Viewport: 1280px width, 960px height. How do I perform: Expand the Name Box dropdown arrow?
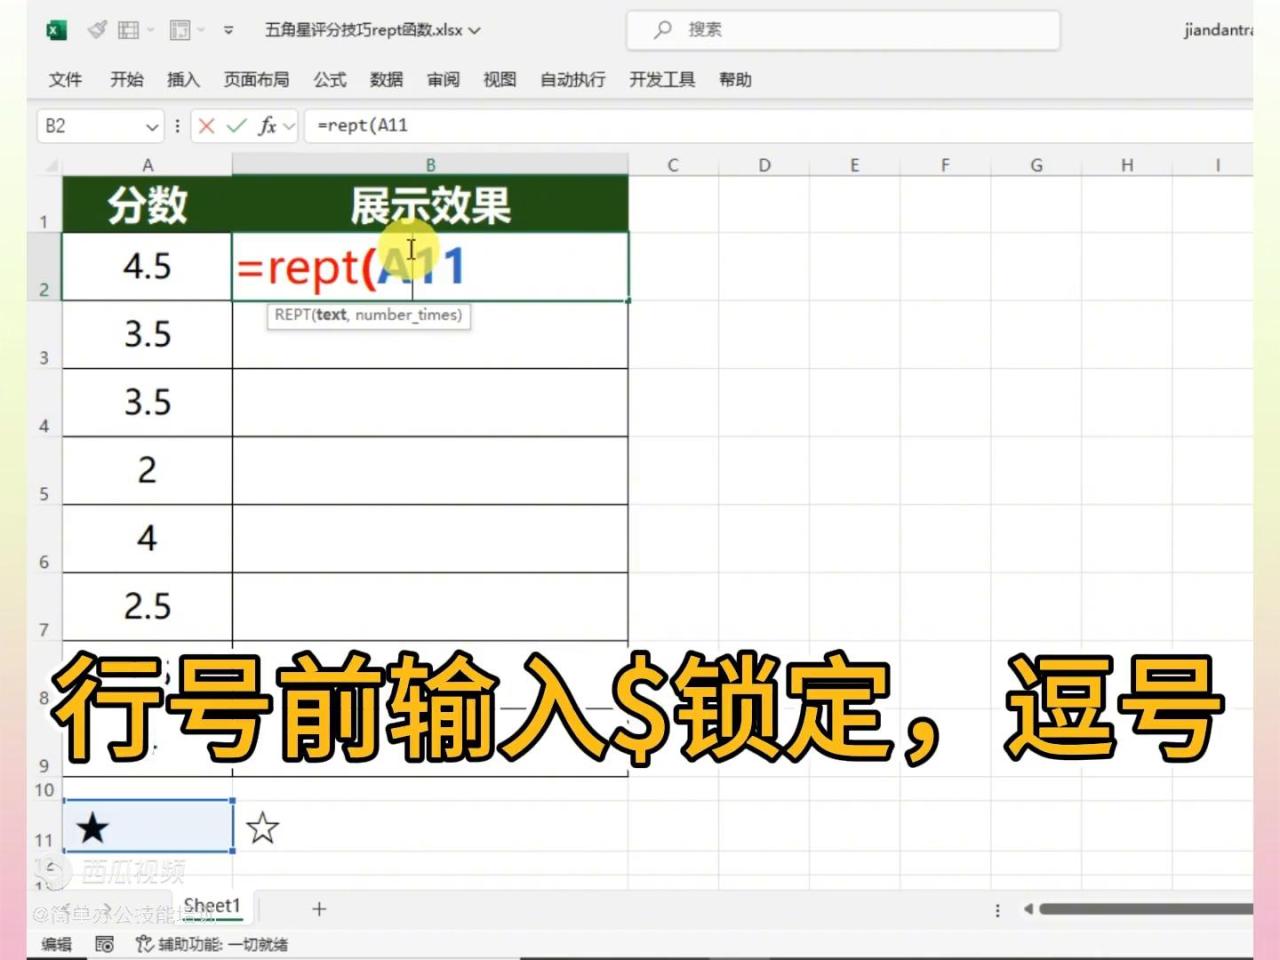tap(152, 127)
